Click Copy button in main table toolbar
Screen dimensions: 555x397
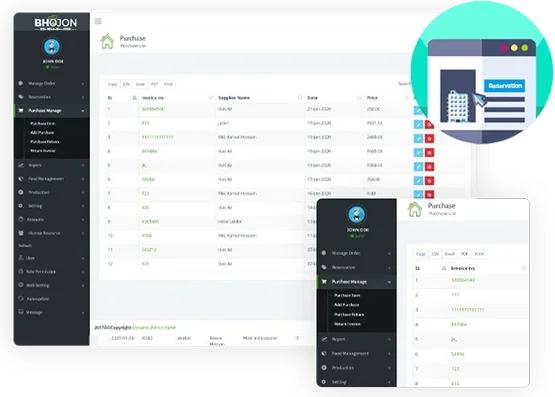coord(113,84)
